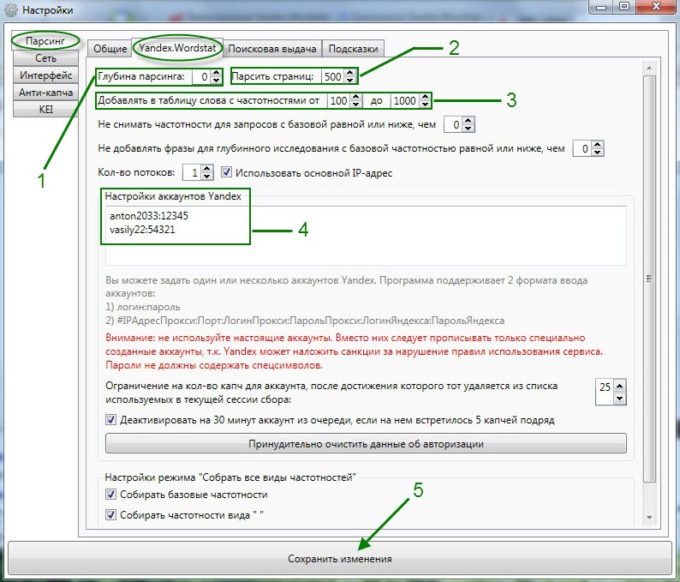Click the maximum frequency field showing 1000
This screenshot has height=582, width=680.
click(x=405, y=101)
